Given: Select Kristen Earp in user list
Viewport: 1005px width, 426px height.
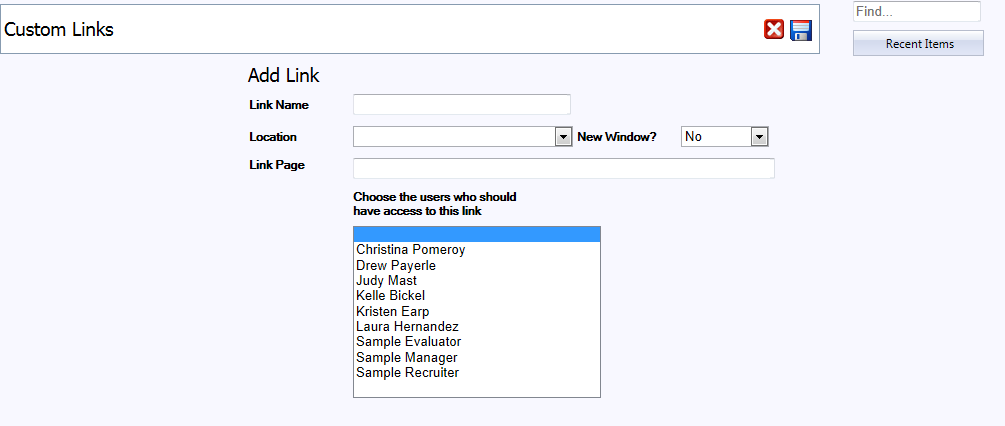Looking at the screenshot, I should point(393,312).
